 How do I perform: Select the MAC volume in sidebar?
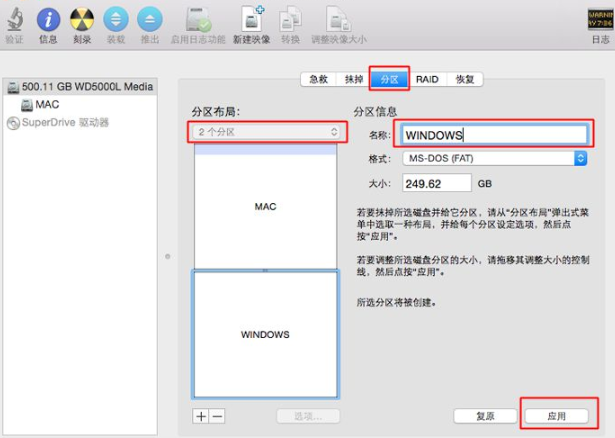tap(47, 104)
